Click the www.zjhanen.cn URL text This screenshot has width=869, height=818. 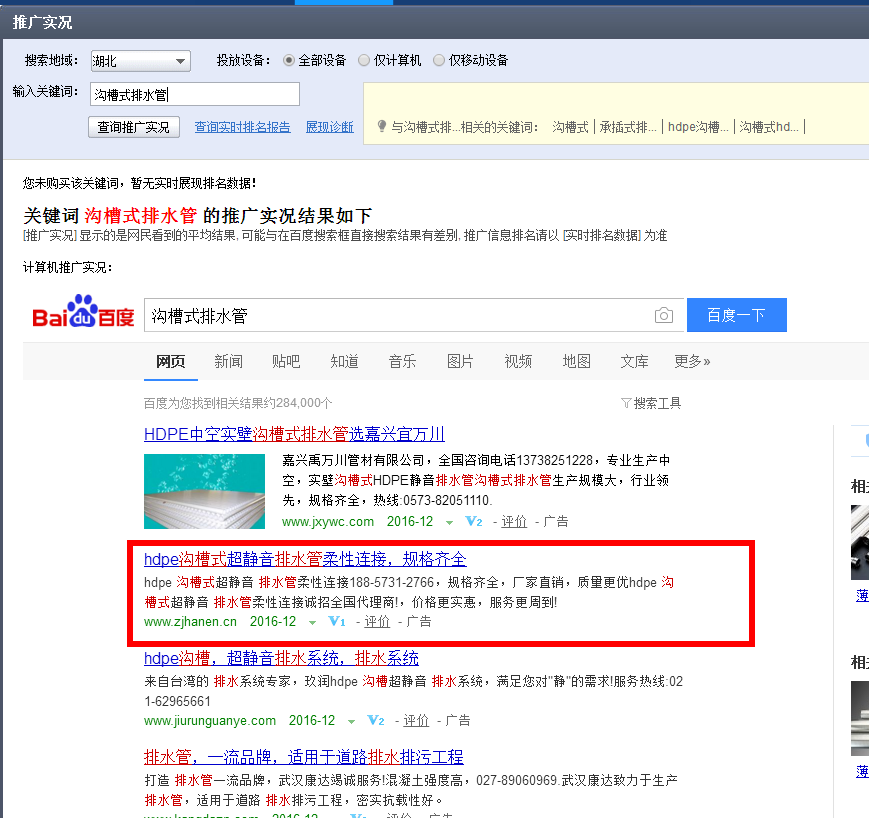pyautogui.click(x=190, y=621)
